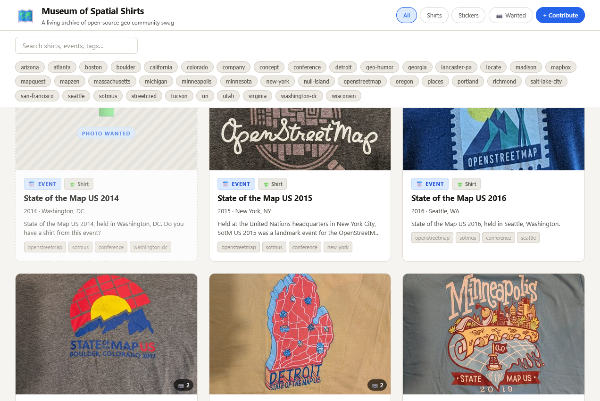
Task: Filter by the minneapolis tag
Action: point(196,82)
